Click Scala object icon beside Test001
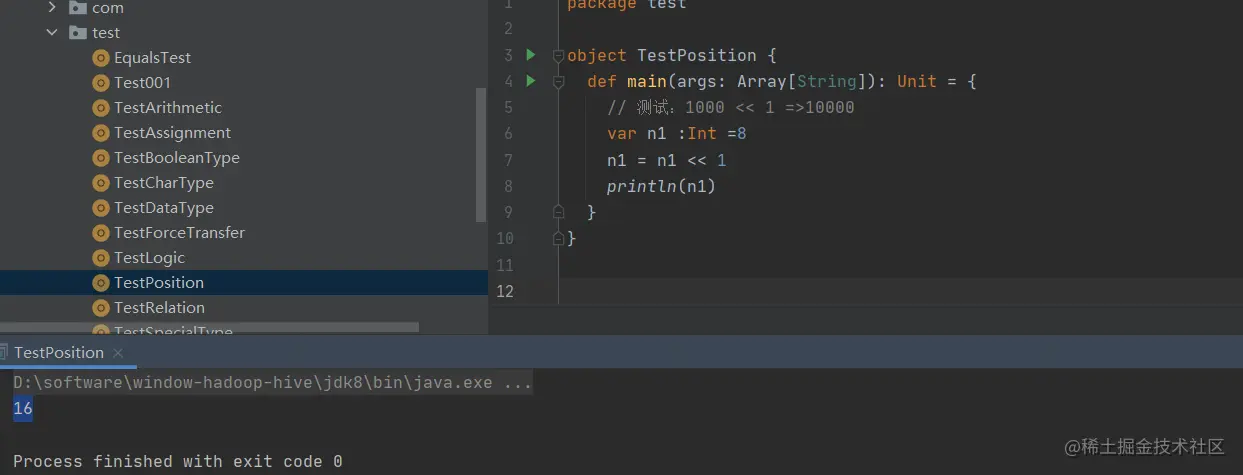This screenshot has width=1243, height=475. click(100, 83)
